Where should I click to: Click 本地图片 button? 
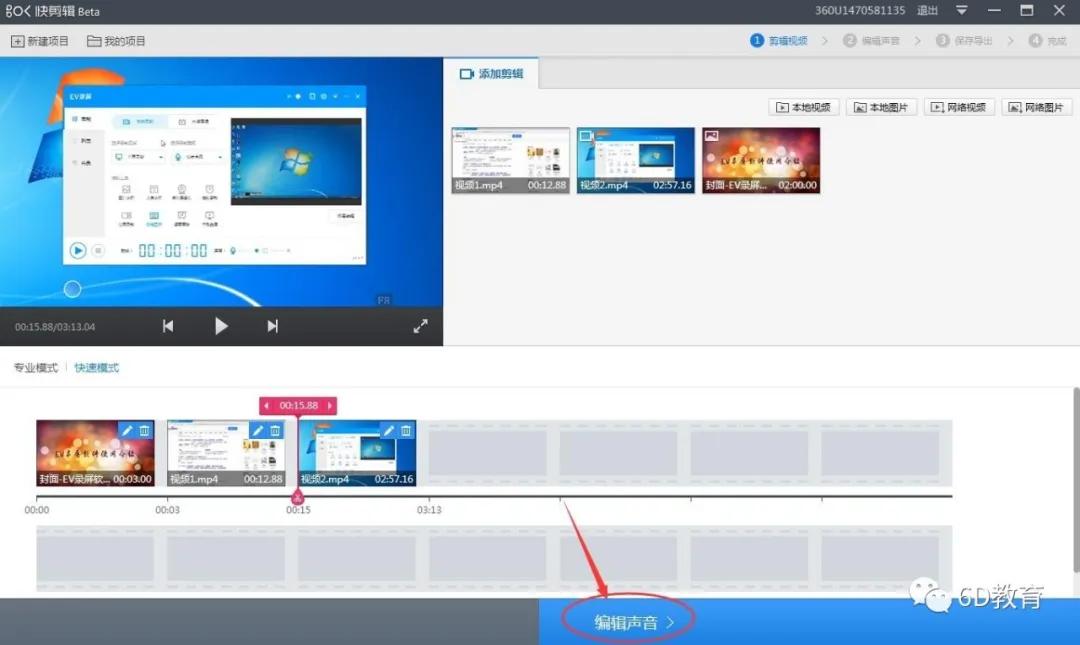coord(881,108)
